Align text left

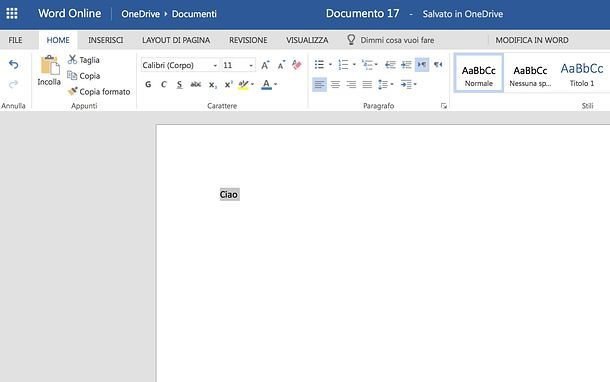click(319, 84)
